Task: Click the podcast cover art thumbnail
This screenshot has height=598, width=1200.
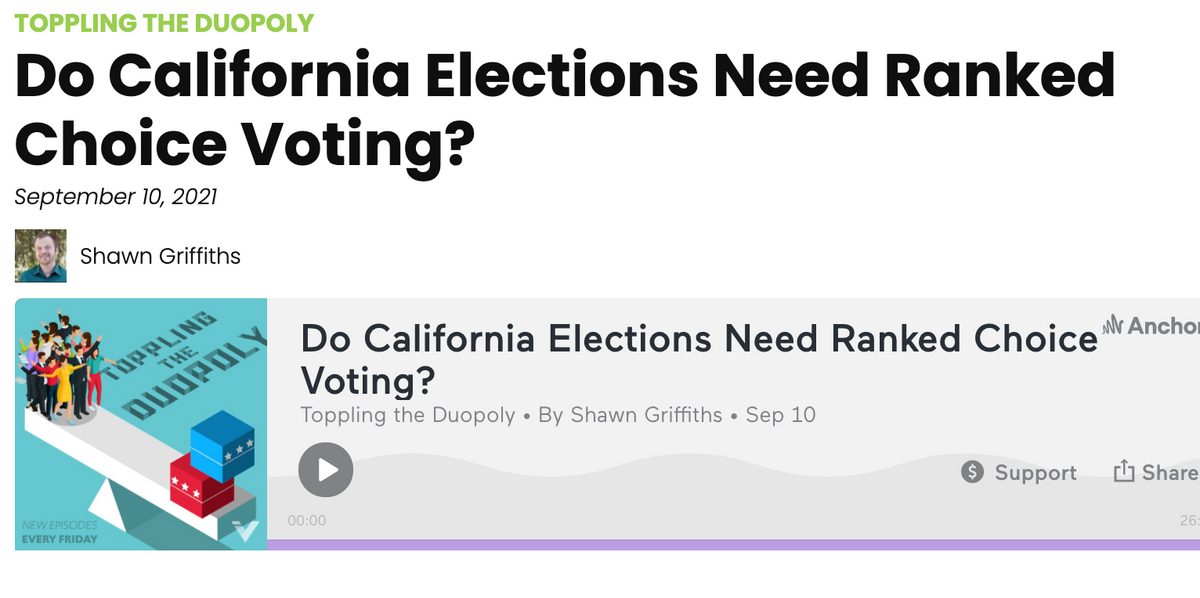Action: point(141,424)
